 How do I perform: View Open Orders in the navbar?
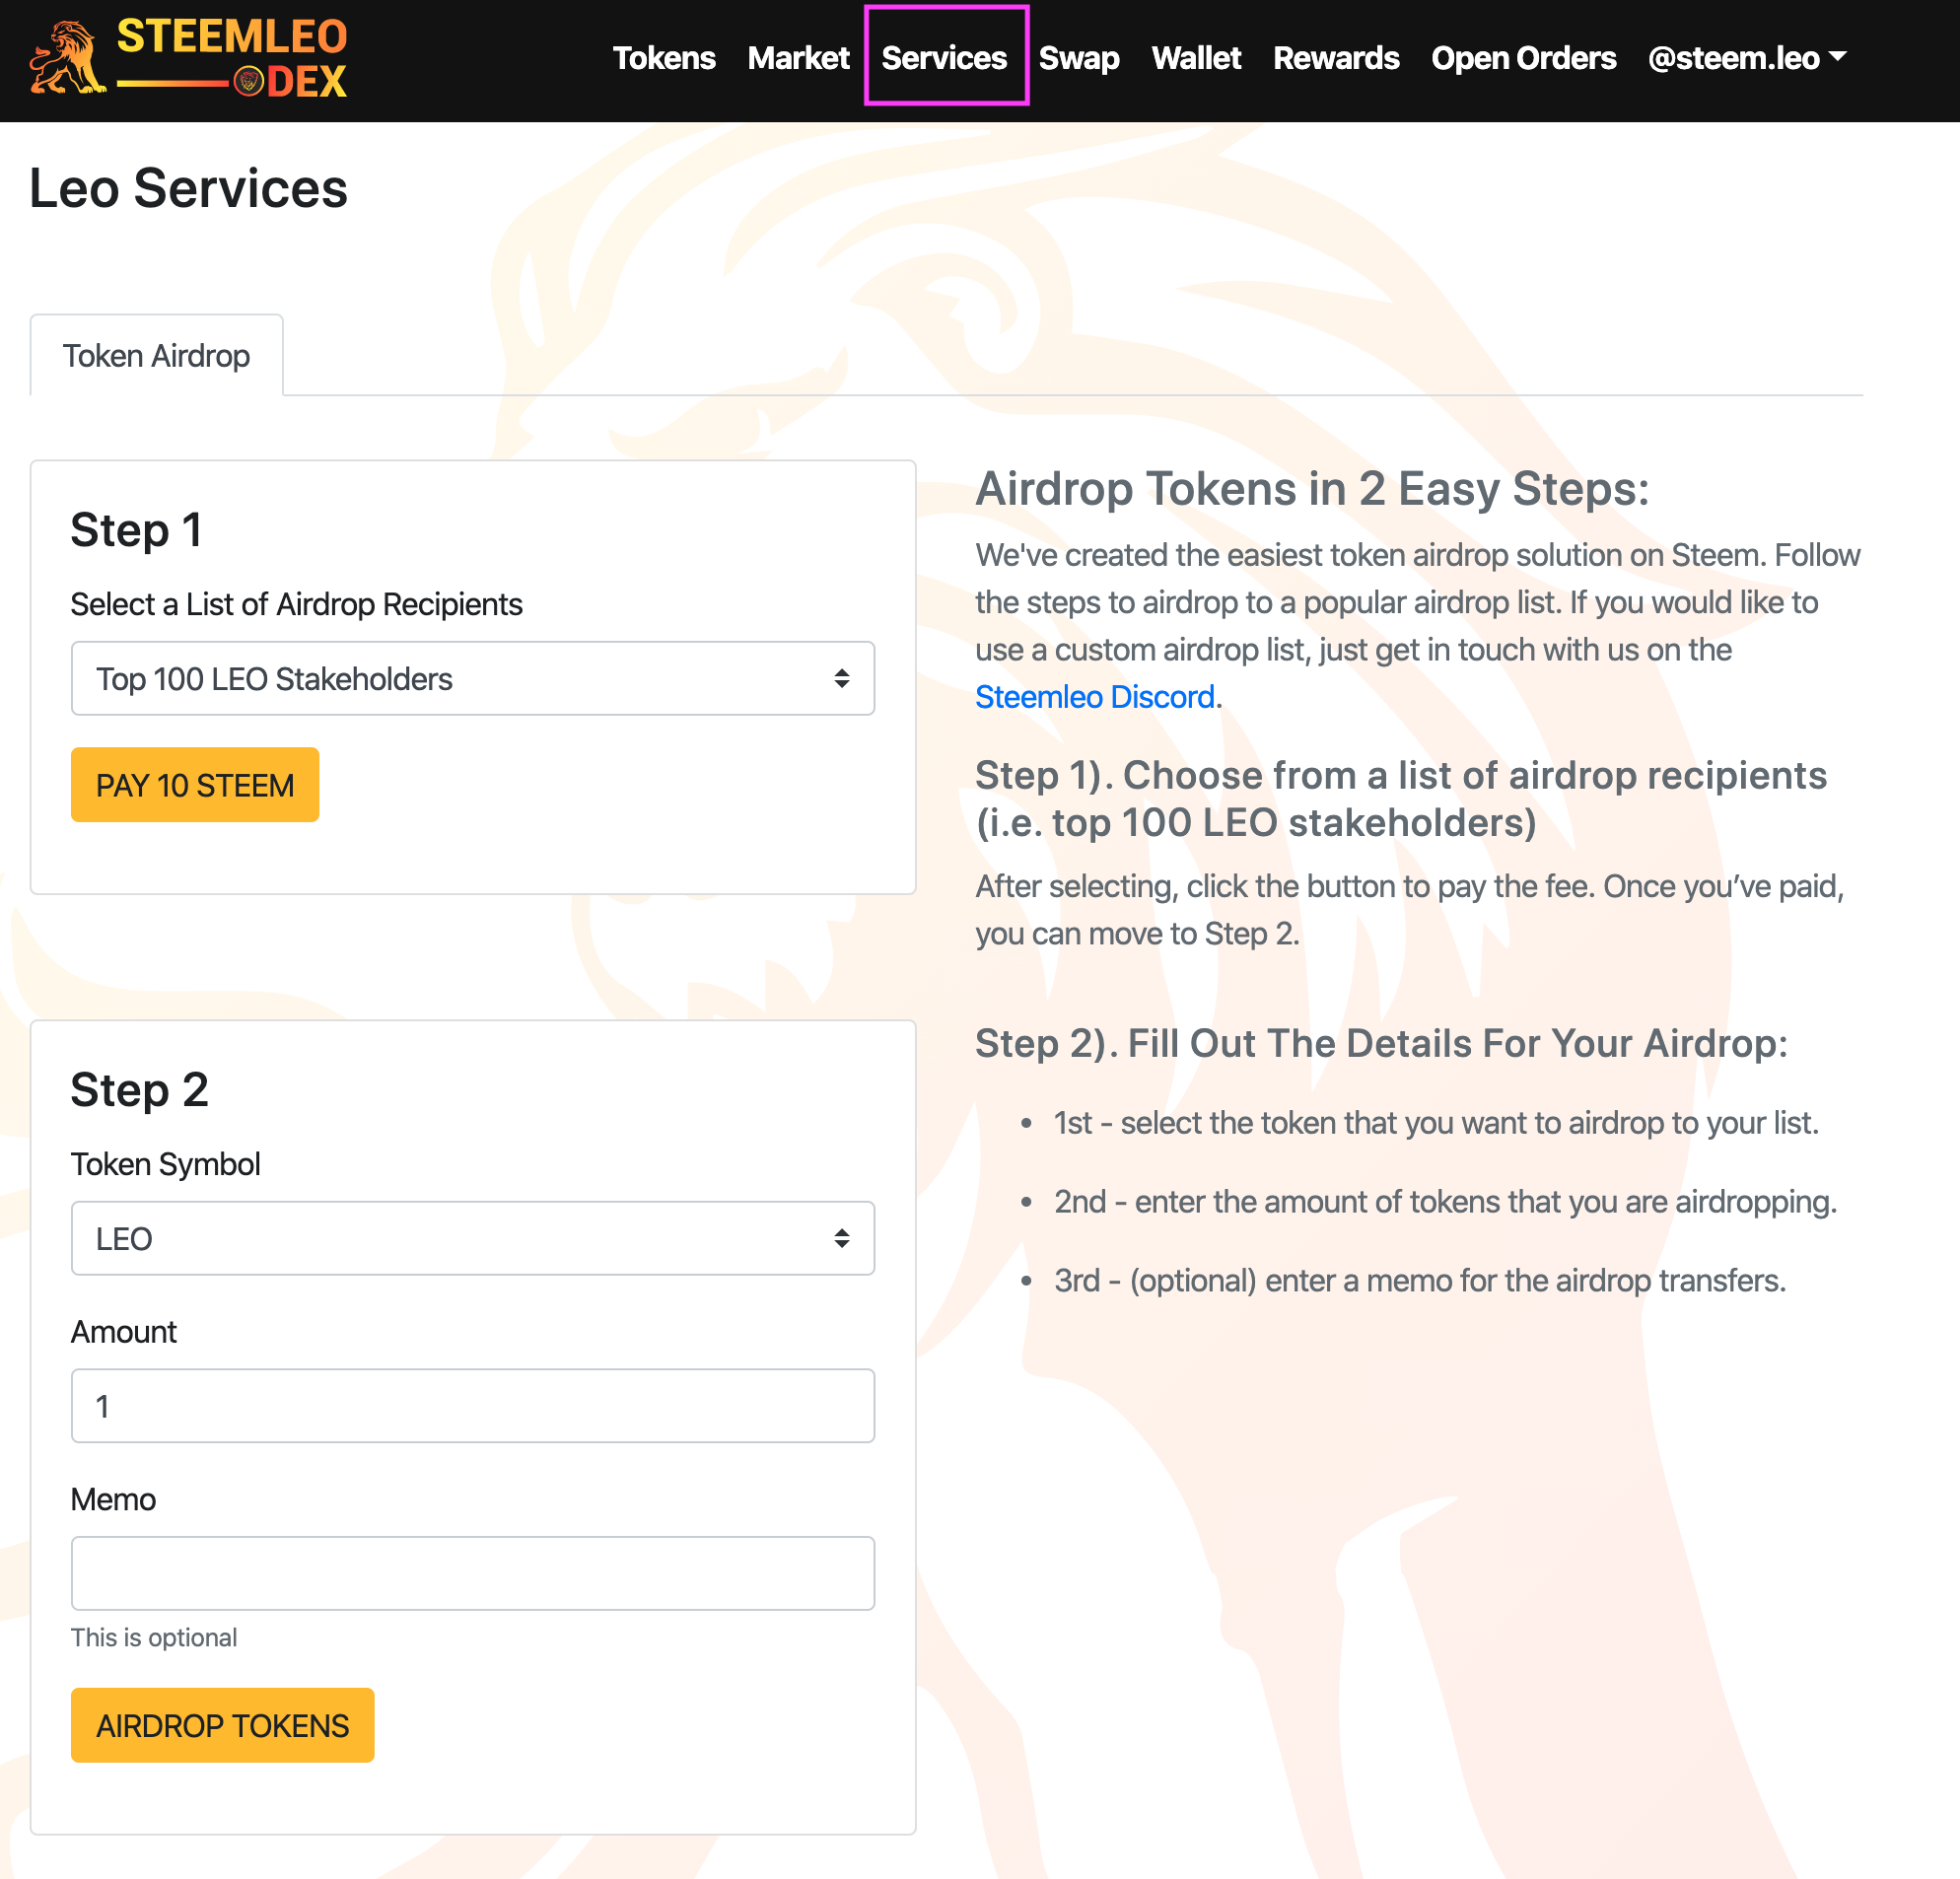[x=1523, y=58]
